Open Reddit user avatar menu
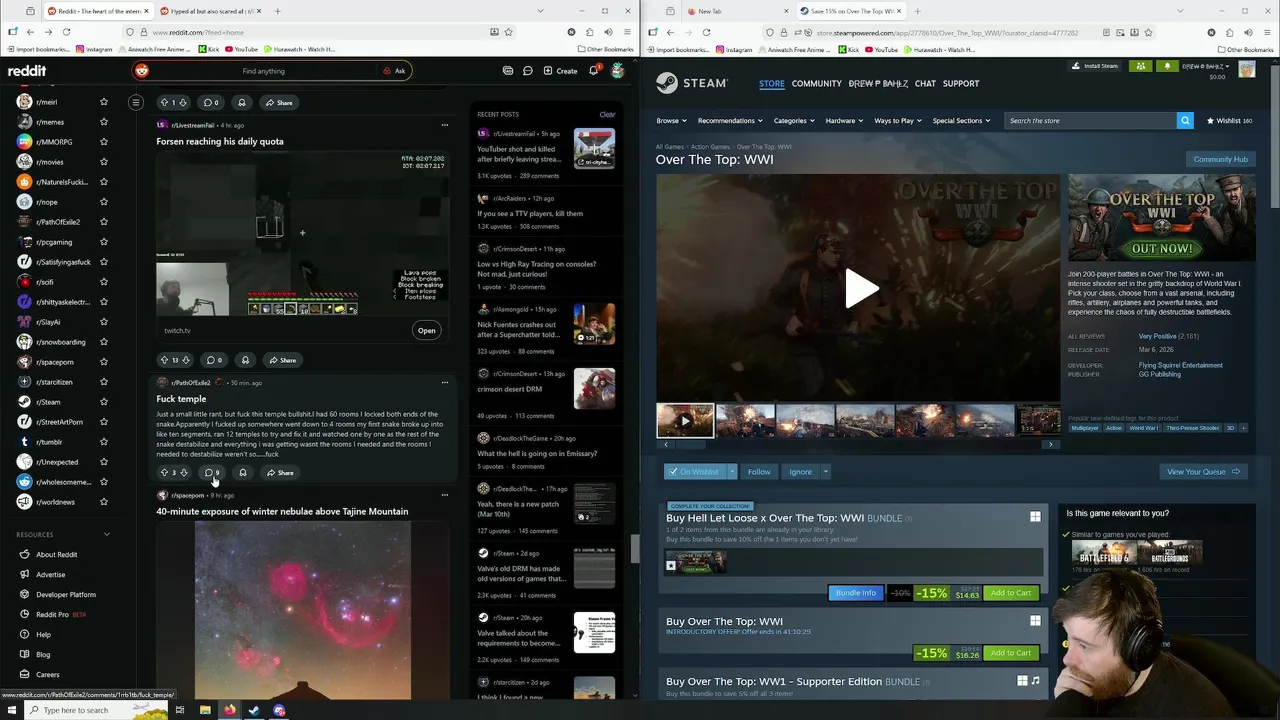The image size is (1280, 720). coord(618,71)
